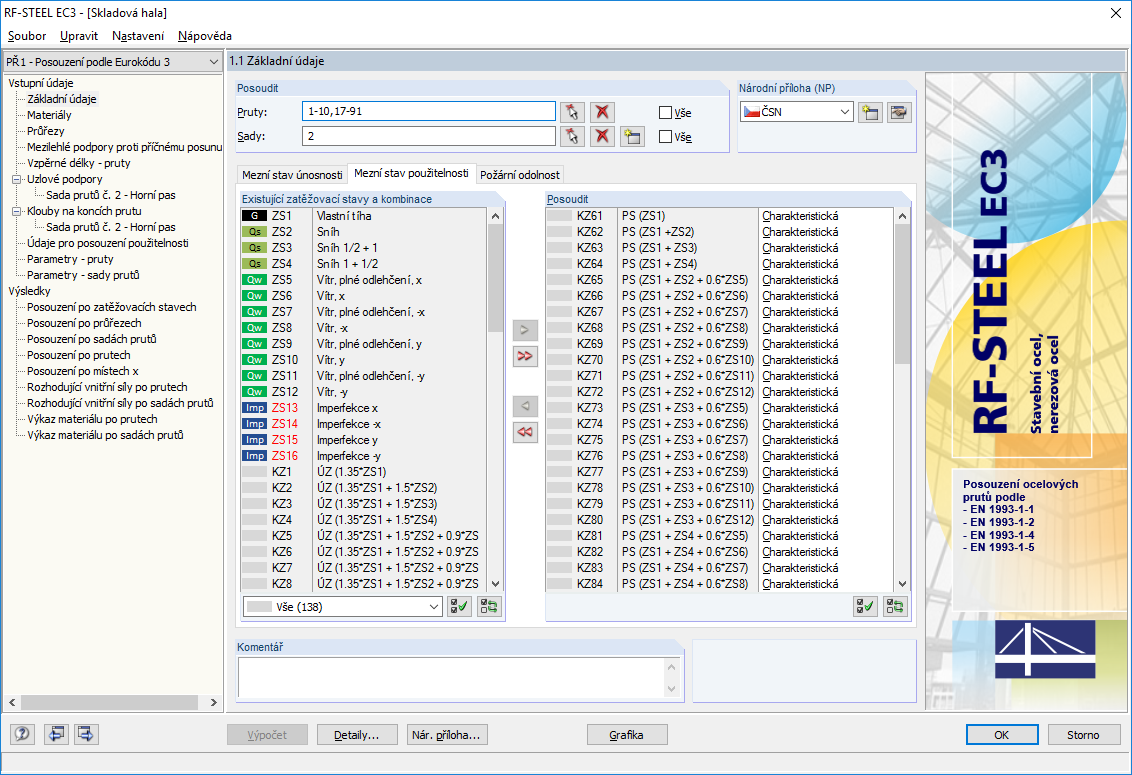
Task: Invert selection in Posoudit combinations list
Action: click(x=895, y=607)
